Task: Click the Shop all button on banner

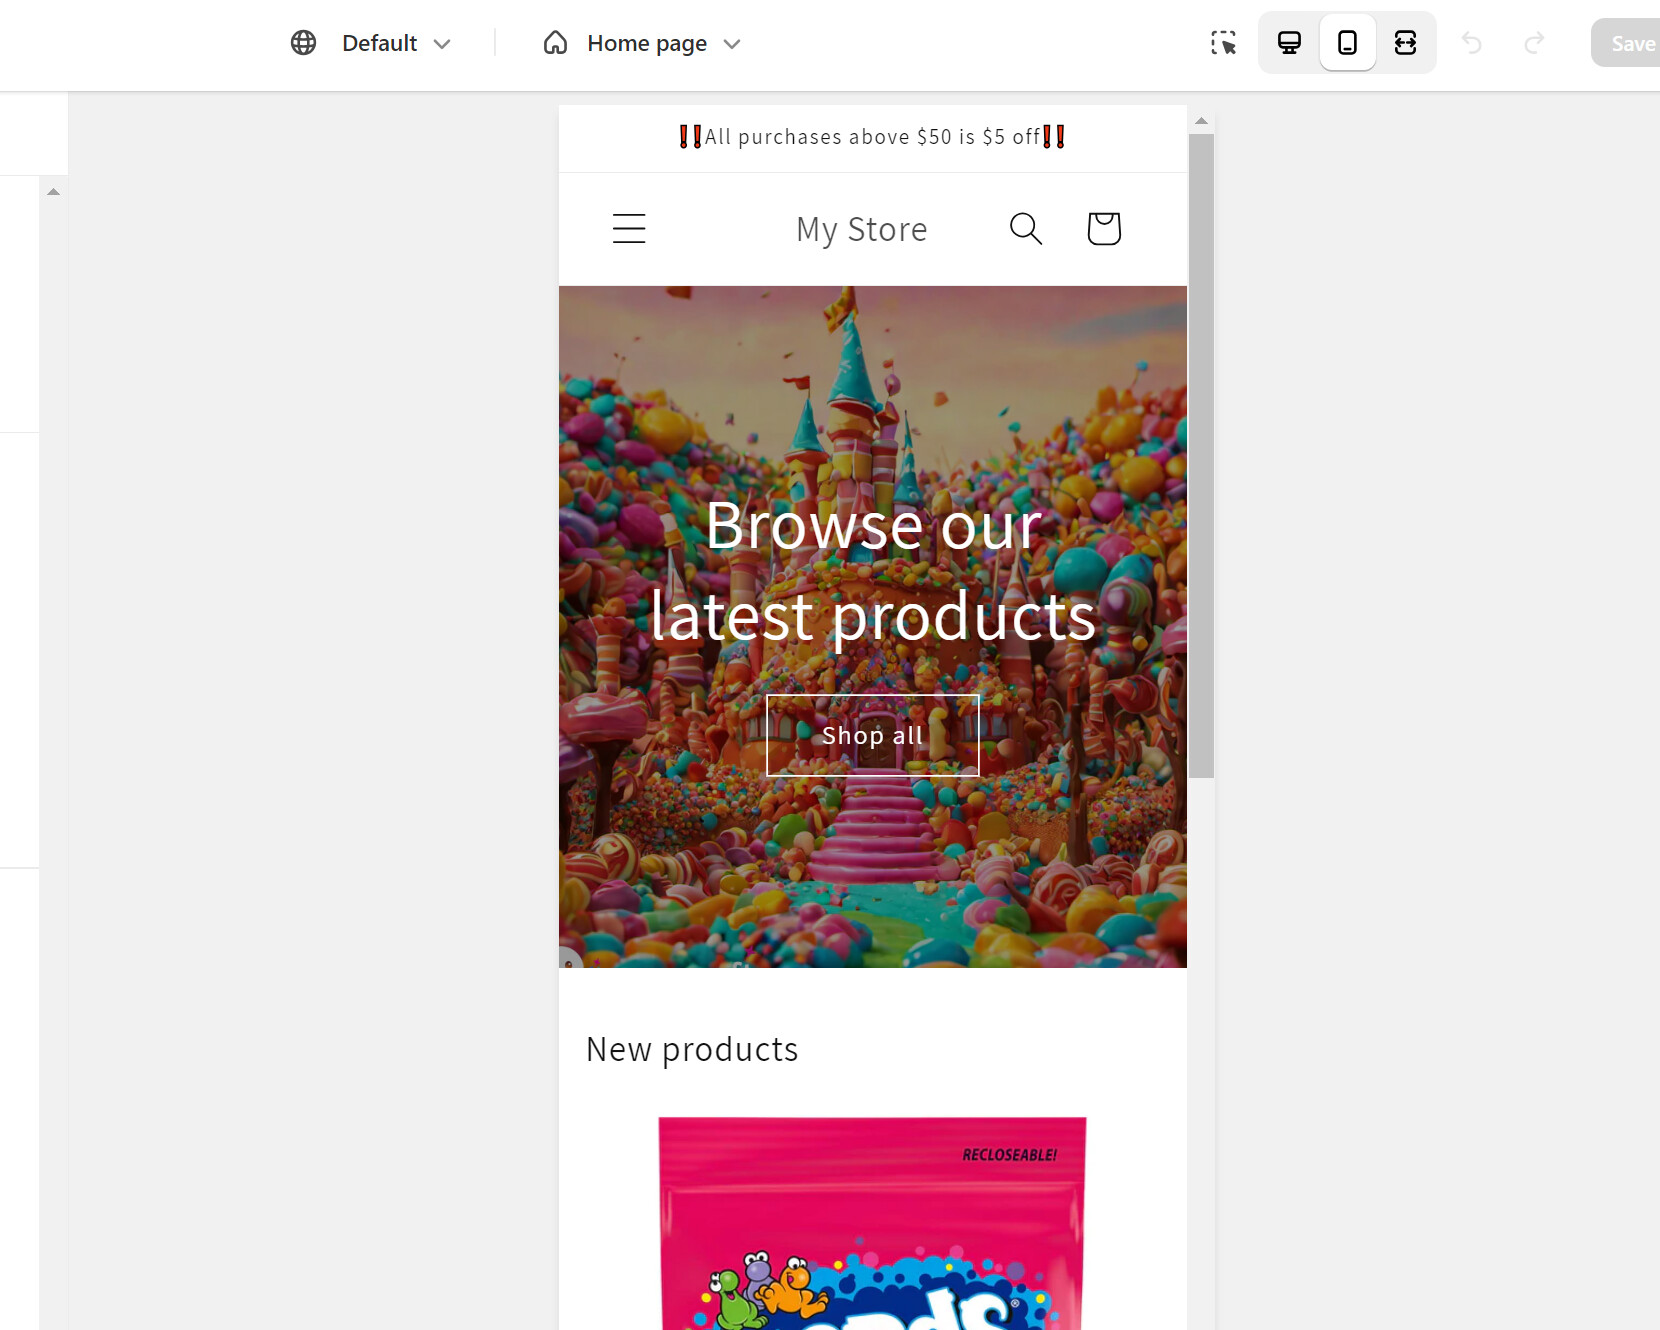Action: 873,735
